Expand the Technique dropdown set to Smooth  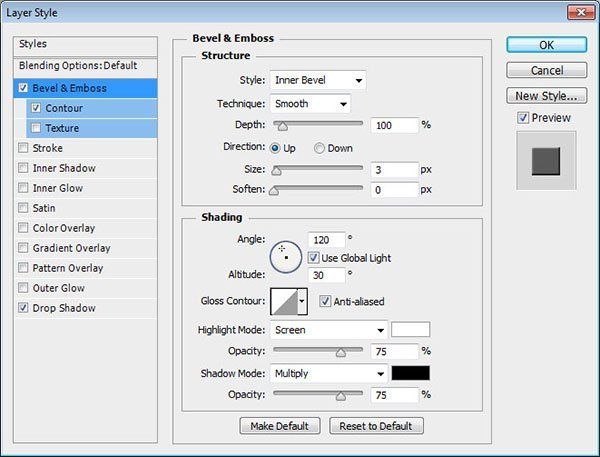(x=310, y=103)
